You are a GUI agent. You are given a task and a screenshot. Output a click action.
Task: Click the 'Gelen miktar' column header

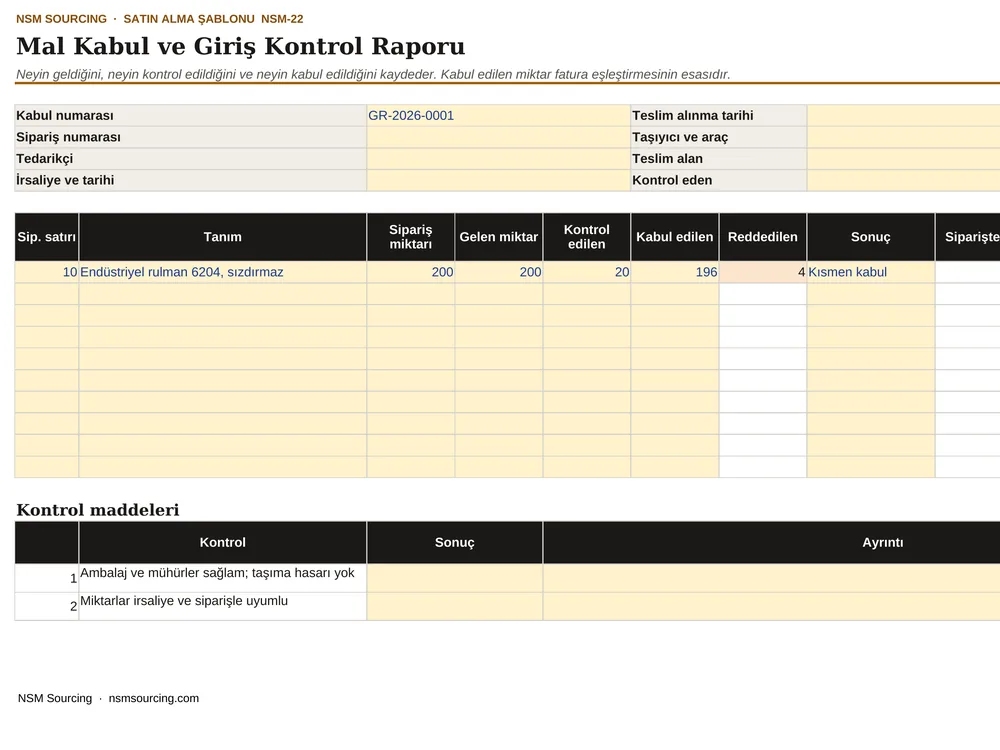499,237
